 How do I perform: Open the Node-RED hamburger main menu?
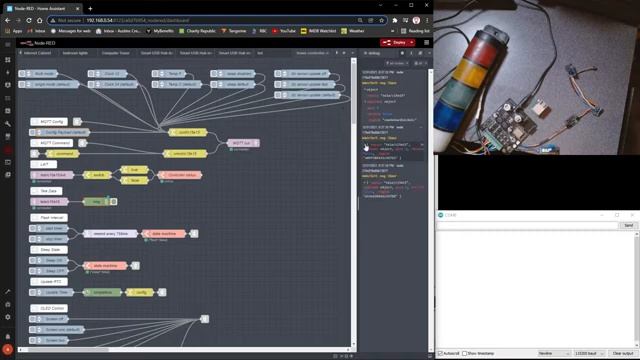pos(427,42)
